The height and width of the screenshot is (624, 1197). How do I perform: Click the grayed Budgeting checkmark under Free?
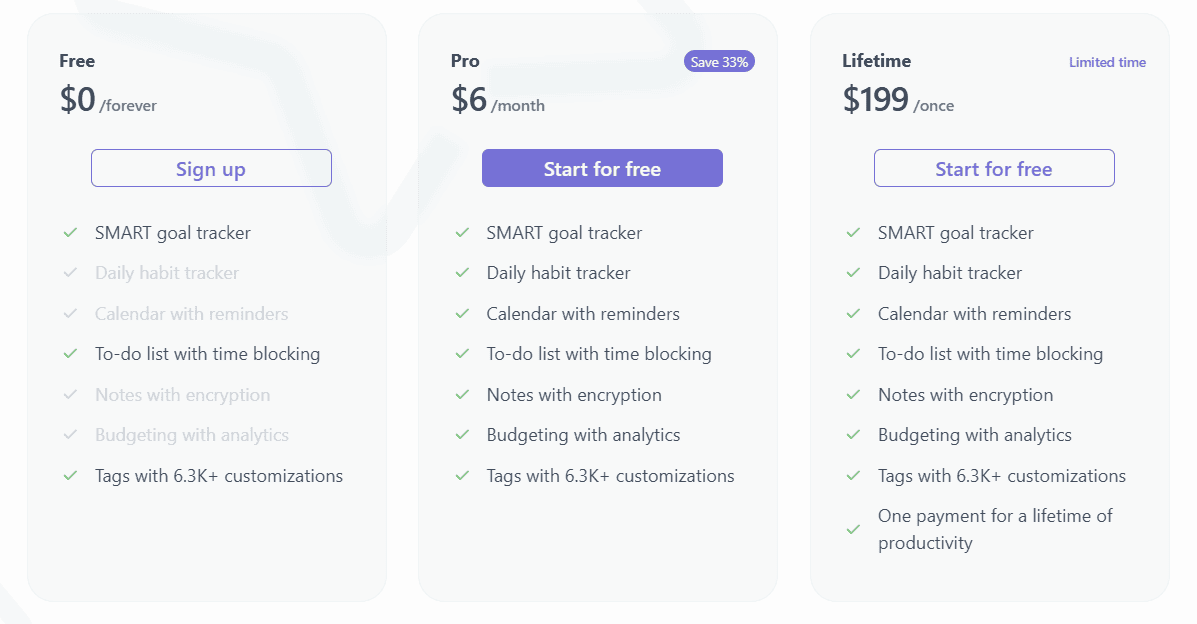[70, 435]
